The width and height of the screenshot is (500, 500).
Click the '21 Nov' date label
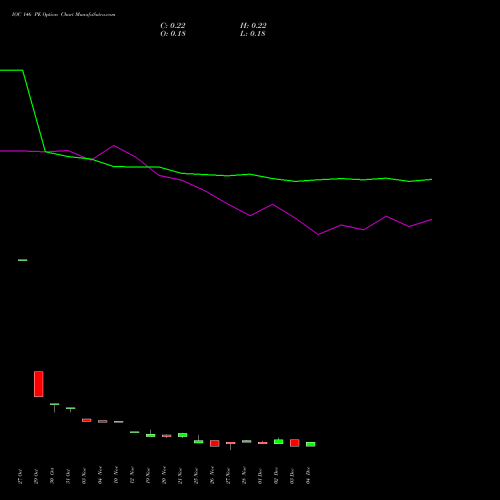click(180, 476)
